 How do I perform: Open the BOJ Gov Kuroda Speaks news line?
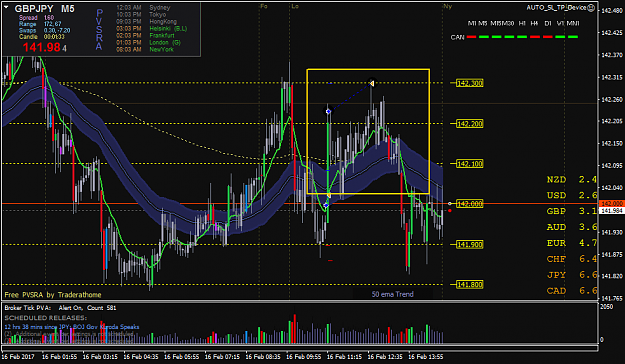(x=72, y=327)
